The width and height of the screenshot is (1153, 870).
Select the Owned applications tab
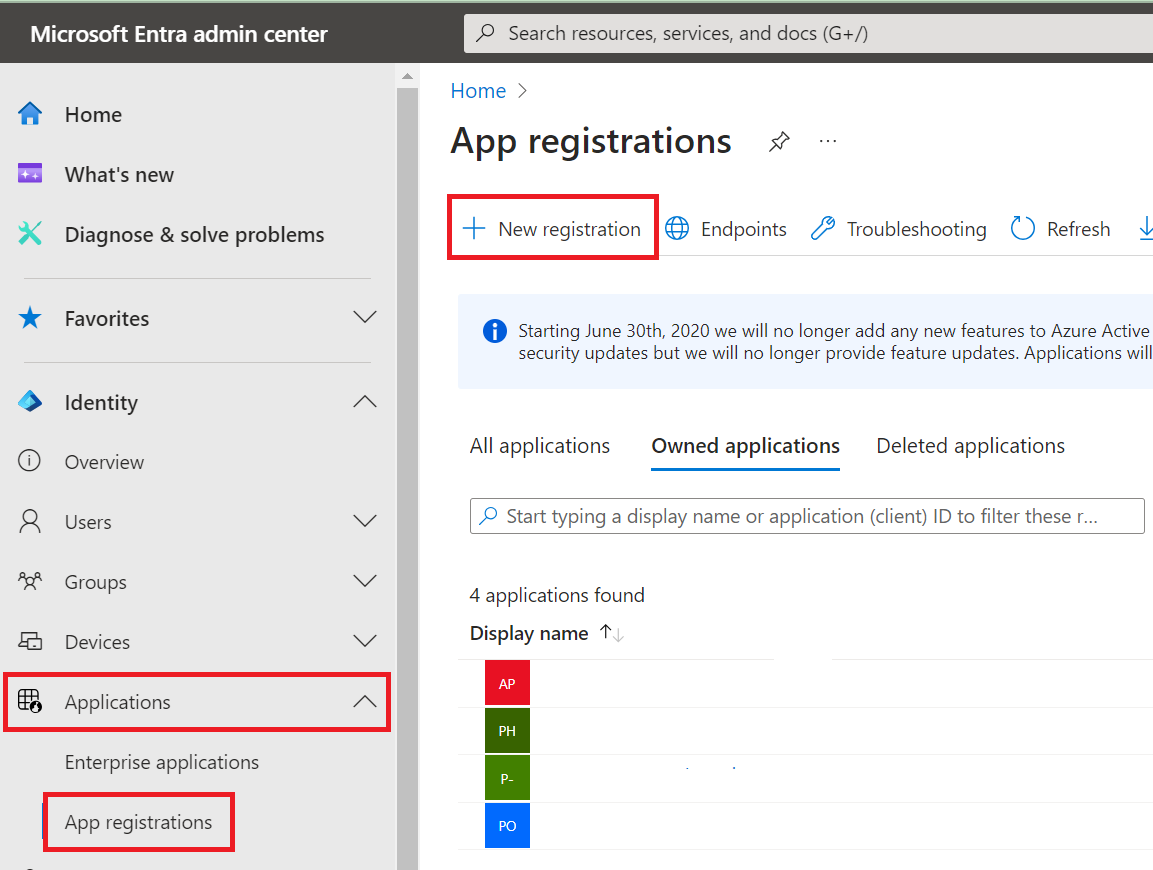746,446
